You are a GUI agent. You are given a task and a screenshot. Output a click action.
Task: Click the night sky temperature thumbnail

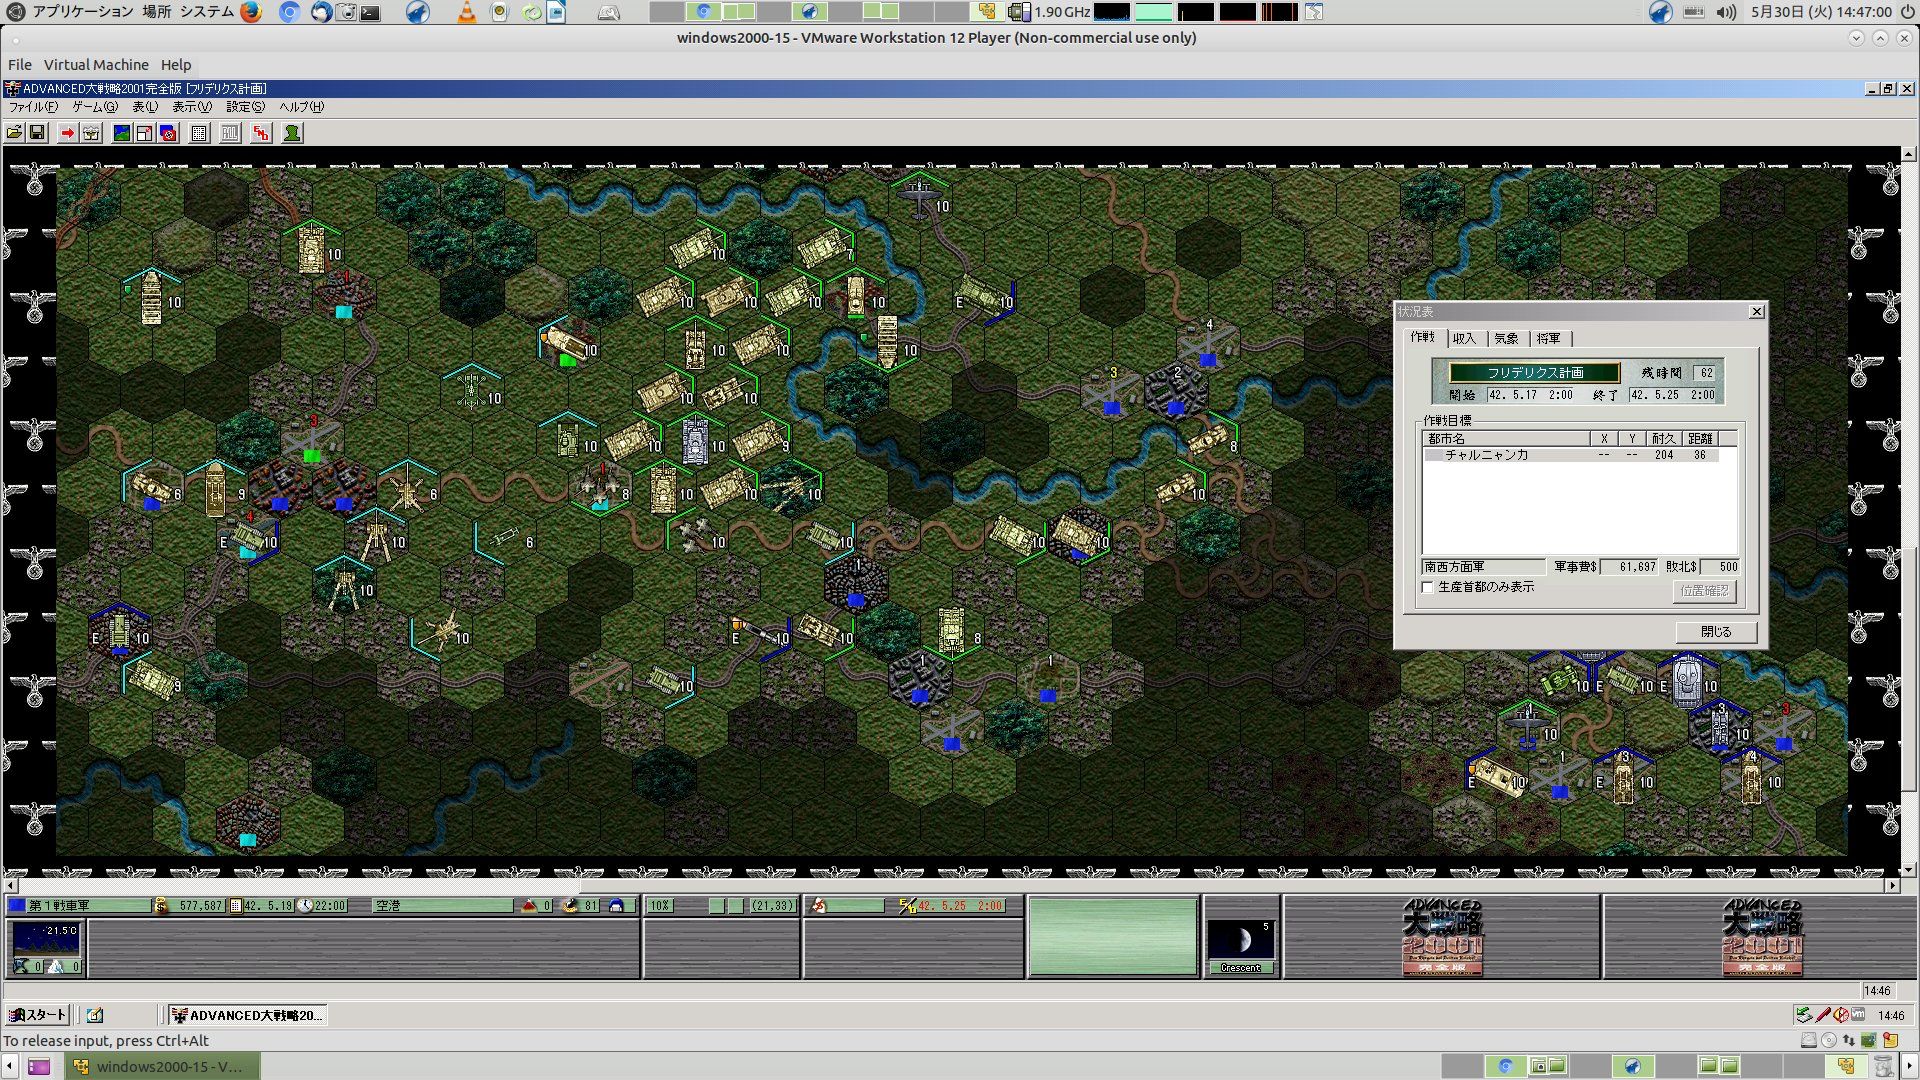[x=45, y=939]
